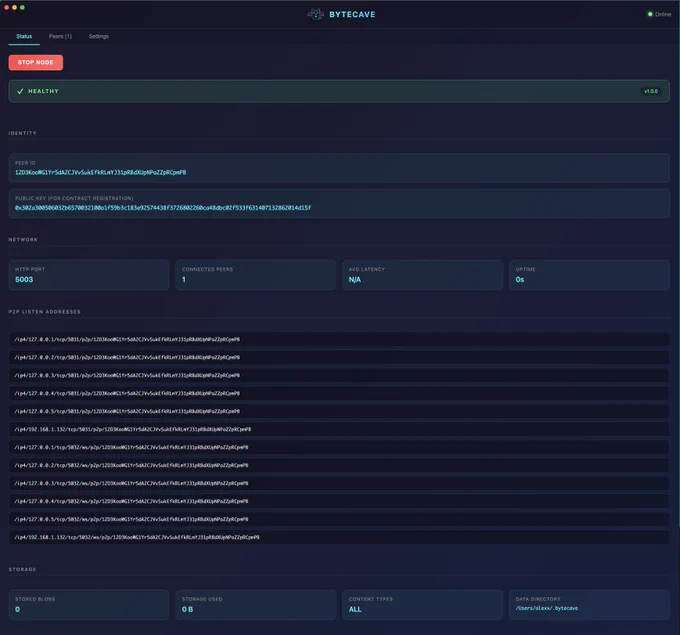Select the Peer ID value starting 12D3Koo
The height and width of the screenshot is (635, 680).
pyautogui.click(x=101, y=173)
